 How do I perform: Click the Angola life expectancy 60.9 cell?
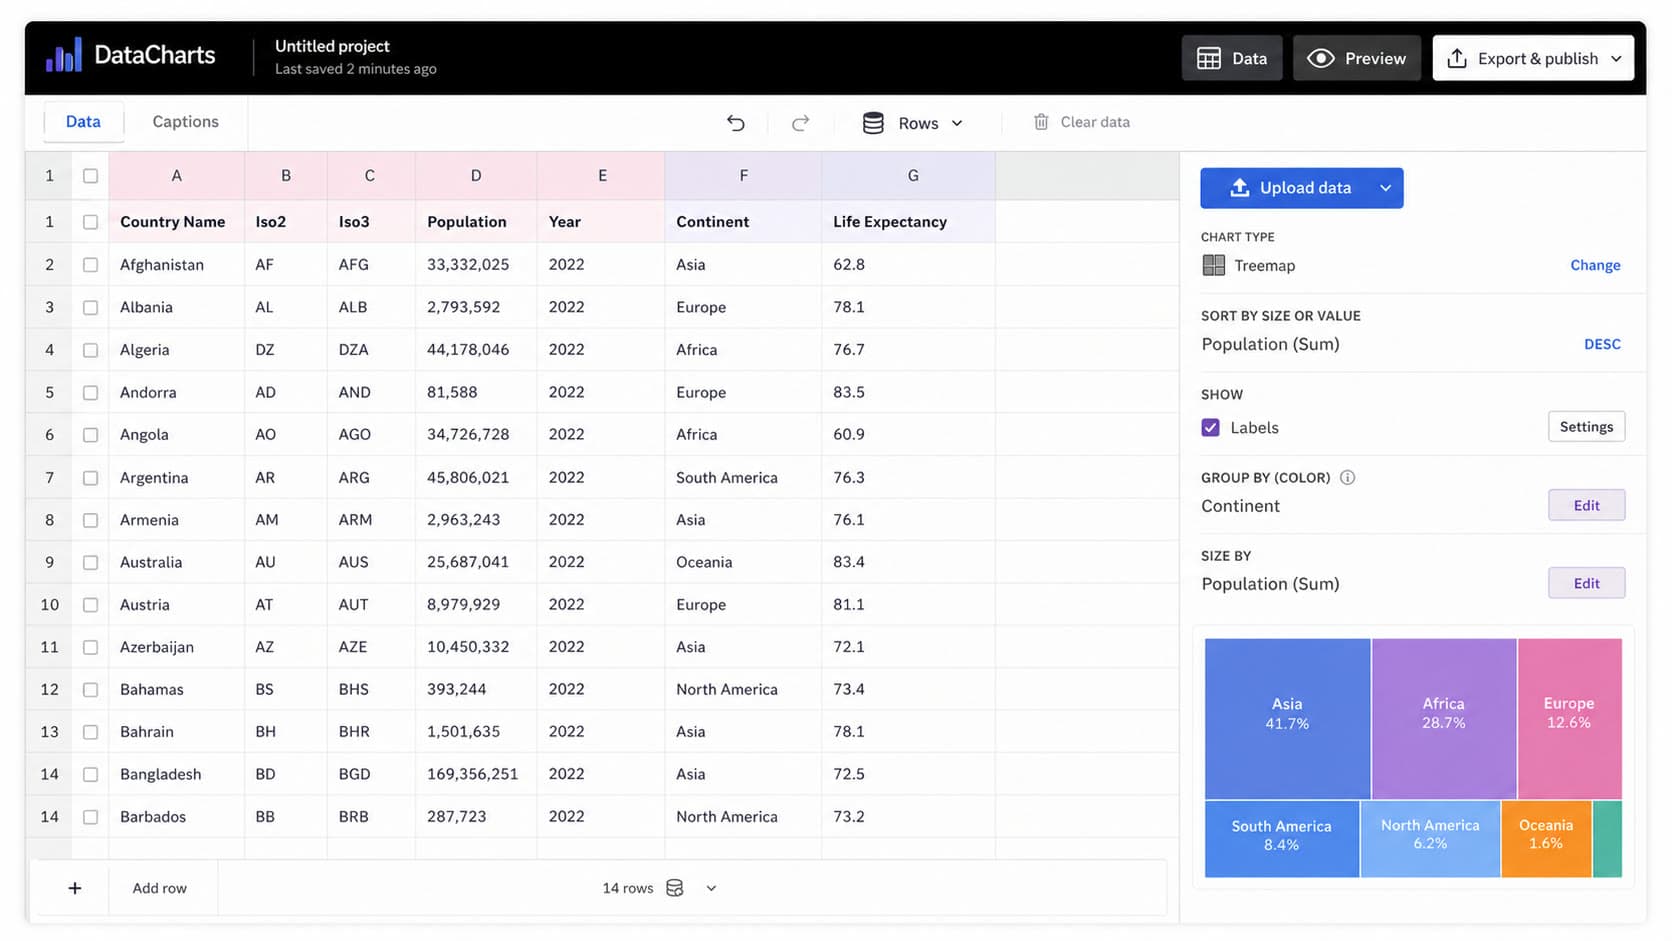[x=908, y=435]
